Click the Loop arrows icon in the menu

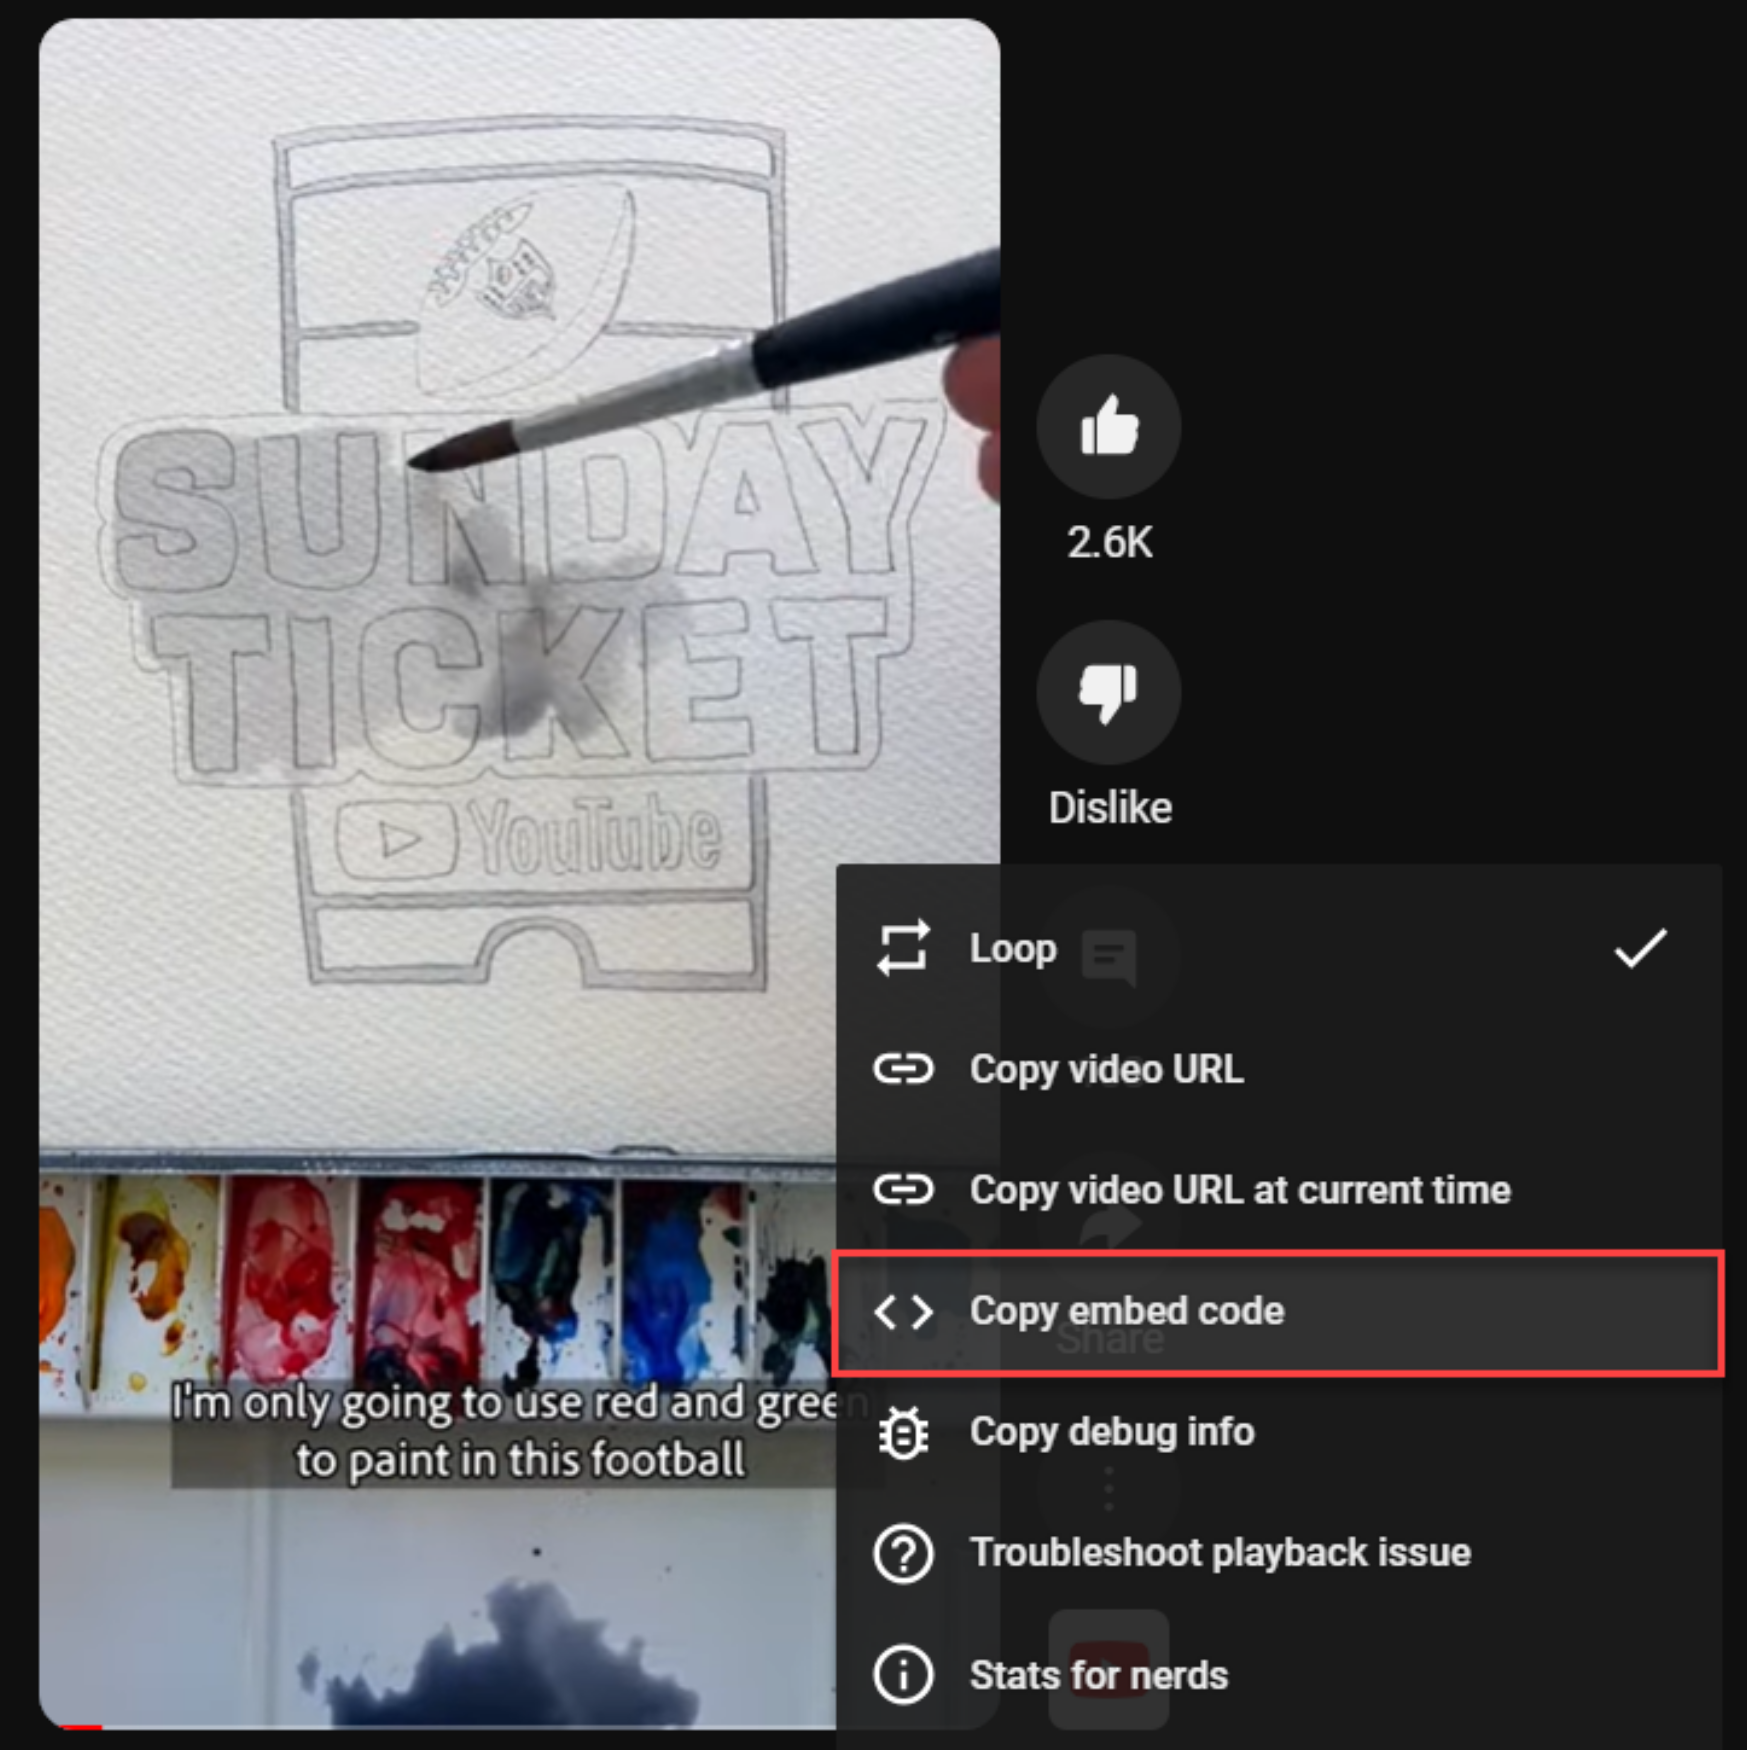click(903, 949)
